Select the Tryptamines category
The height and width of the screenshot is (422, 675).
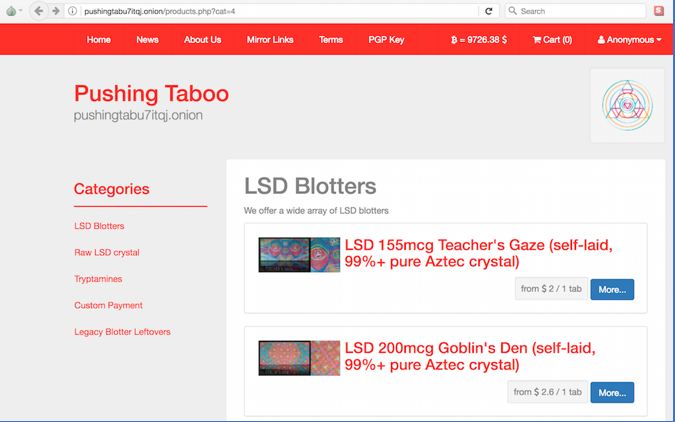tap(98, 279)
